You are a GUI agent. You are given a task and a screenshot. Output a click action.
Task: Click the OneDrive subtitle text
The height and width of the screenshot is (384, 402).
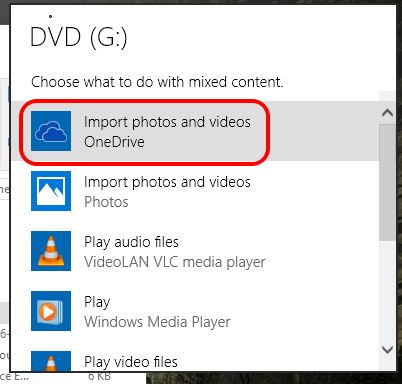[x=114, y=142]
